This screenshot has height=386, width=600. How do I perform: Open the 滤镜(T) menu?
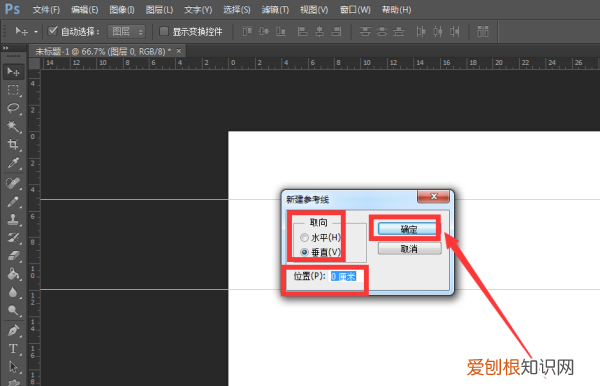point(275,10)
